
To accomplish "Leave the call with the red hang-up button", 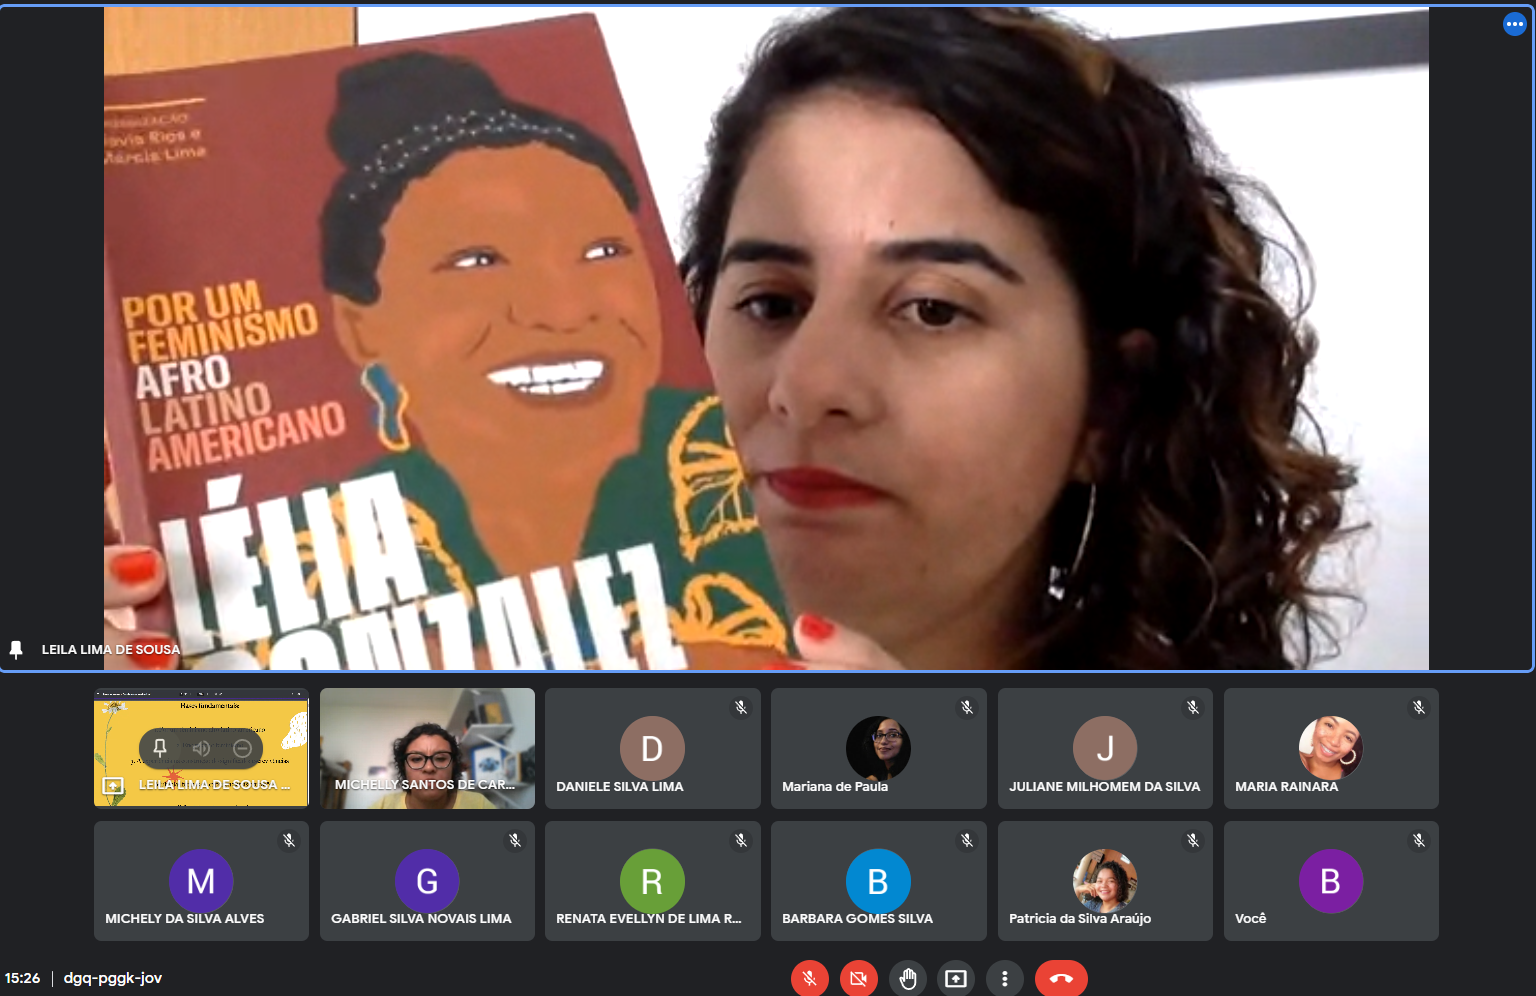I will coord(1061,978).
